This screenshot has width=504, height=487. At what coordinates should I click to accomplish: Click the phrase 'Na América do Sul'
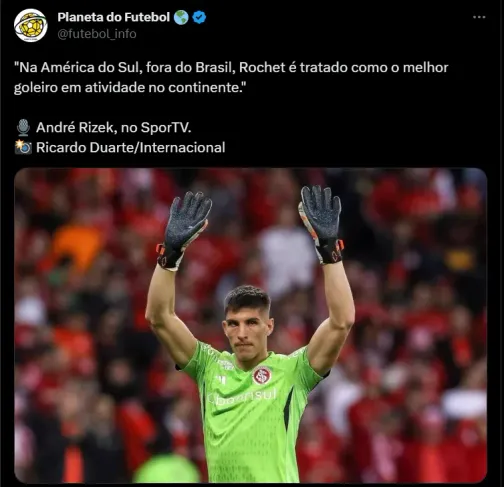78,68
